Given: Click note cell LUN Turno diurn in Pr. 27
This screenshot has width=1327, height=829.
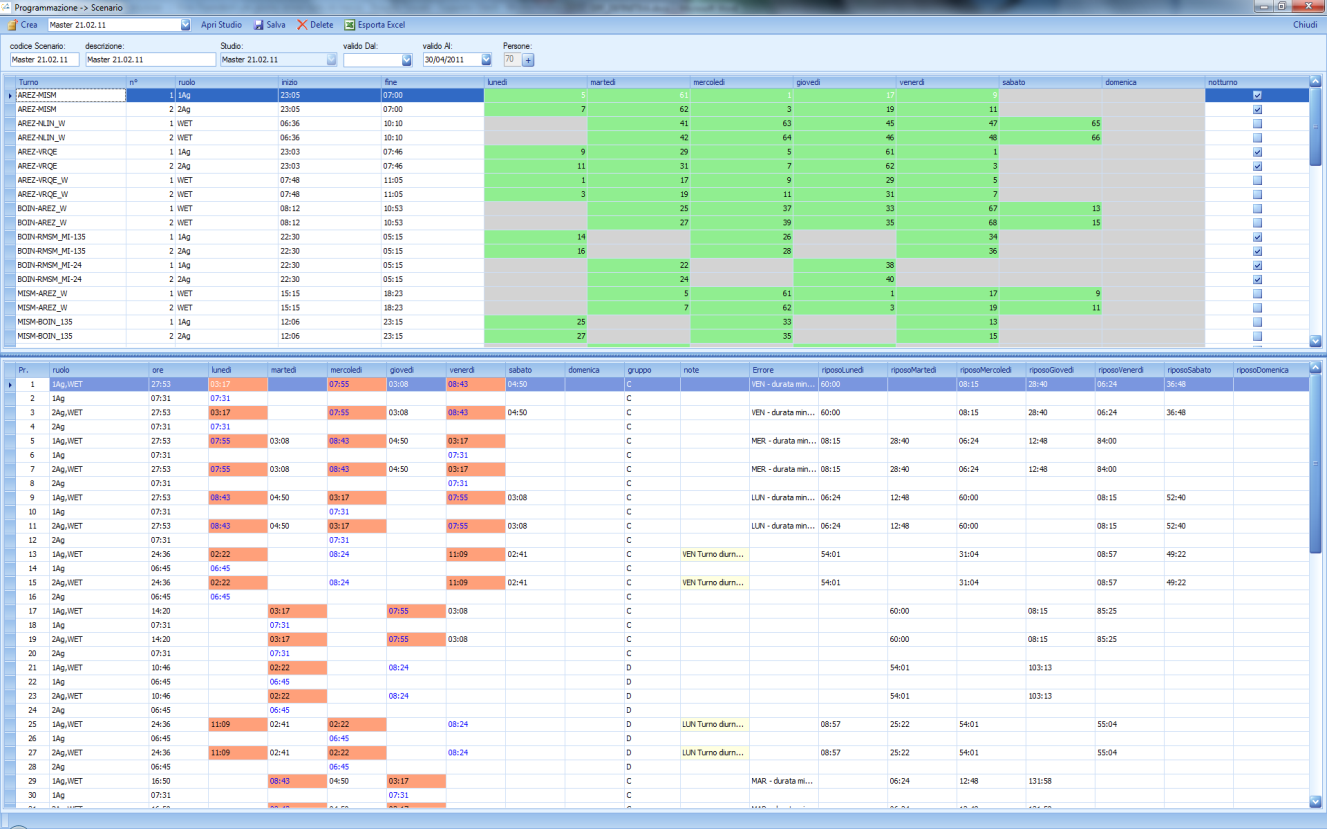Looking at the screenshot, I should (x=714, y=753).
